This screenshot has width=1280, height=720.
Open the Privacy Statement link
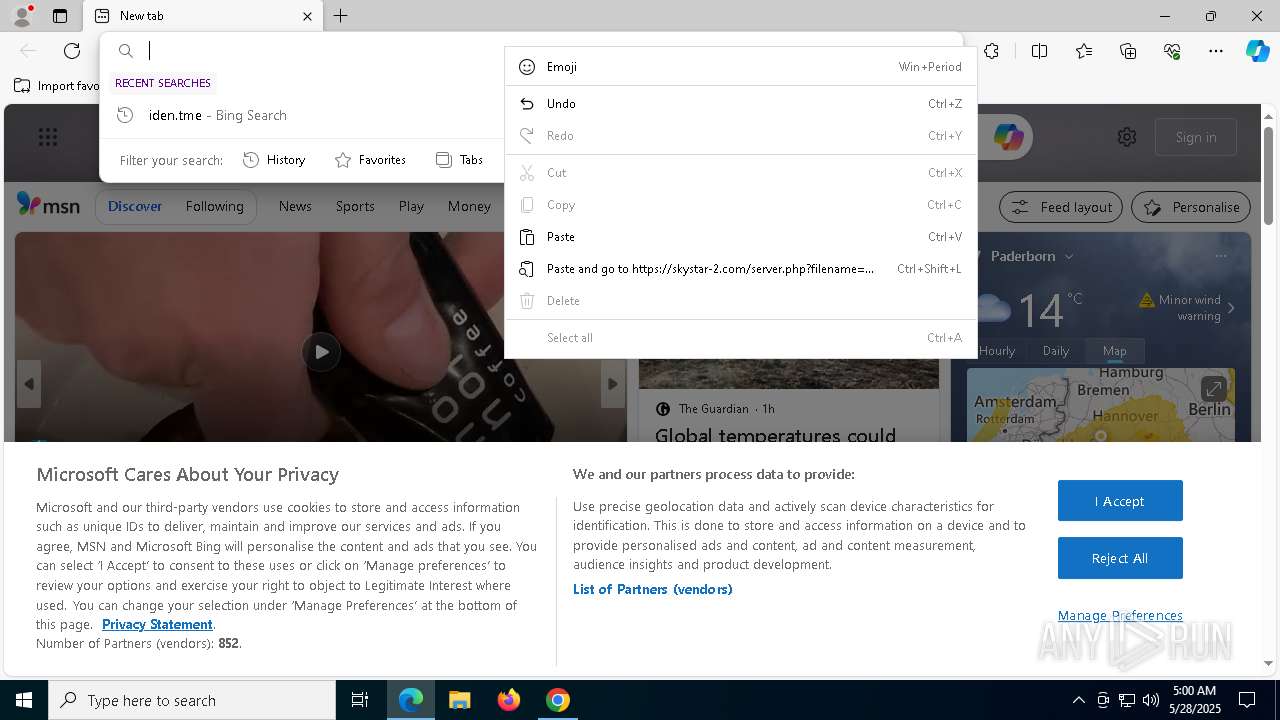157,624
